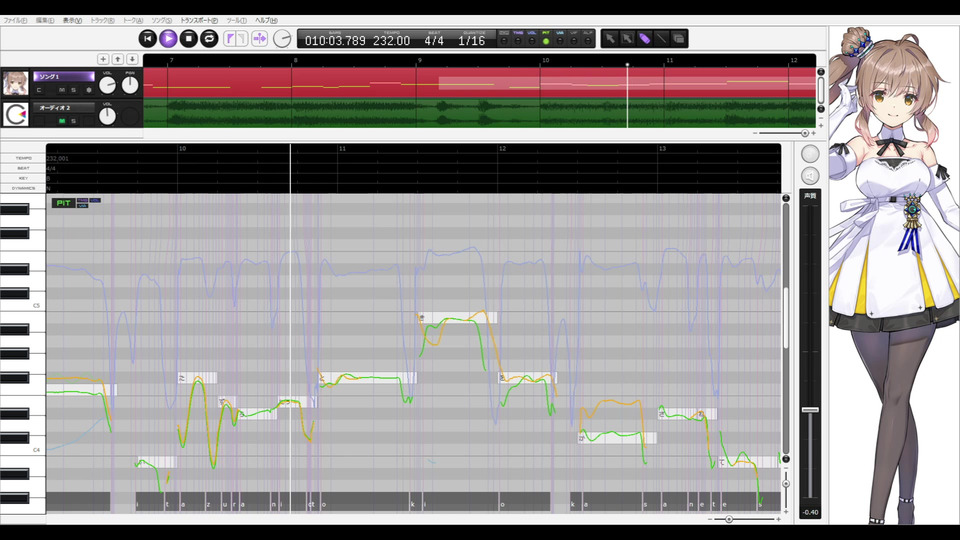Click the オーディオ2 track logo thumbnail
This screenshot has width=960, height=540.
click(x=15, y=114)
